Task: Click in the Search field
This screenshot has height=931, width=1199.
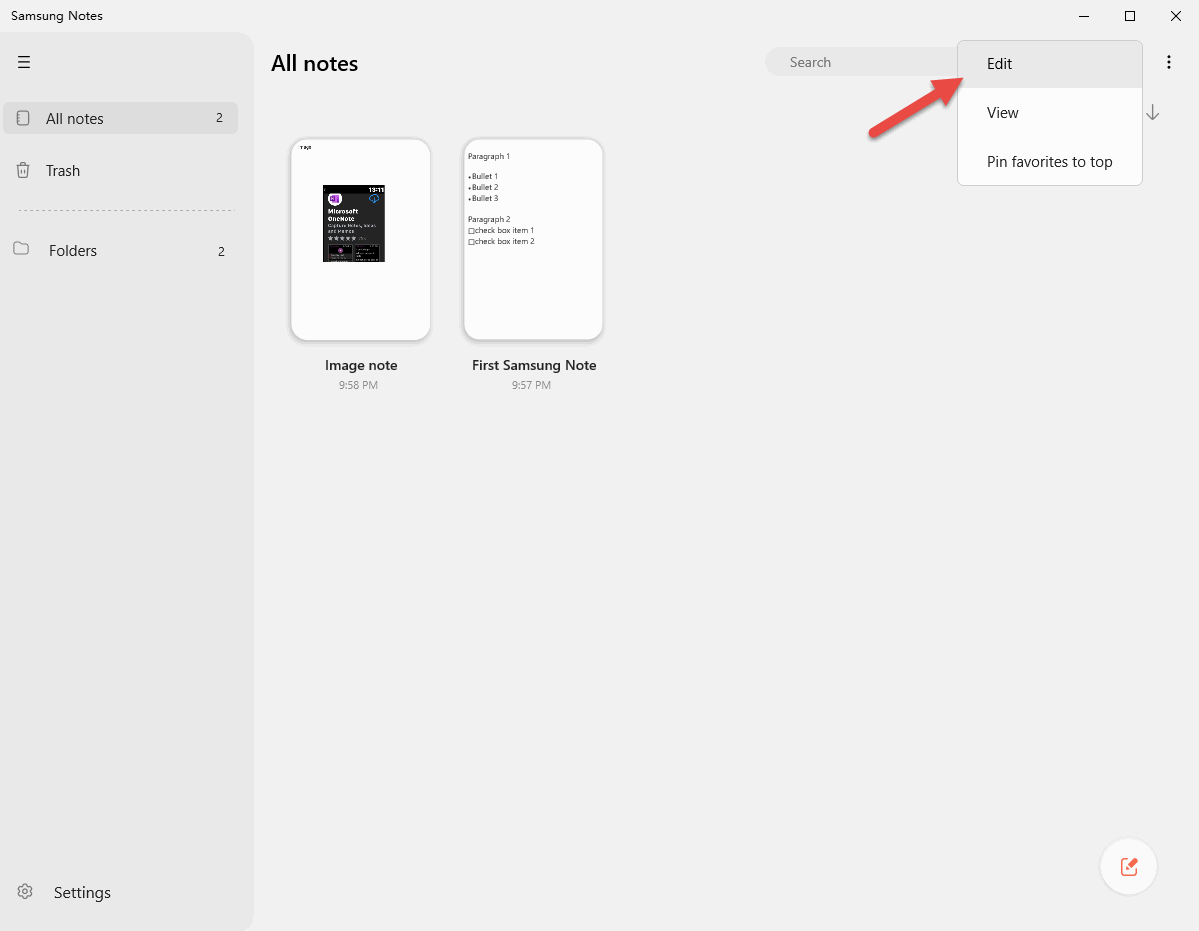Action: (x=861, y=62)
